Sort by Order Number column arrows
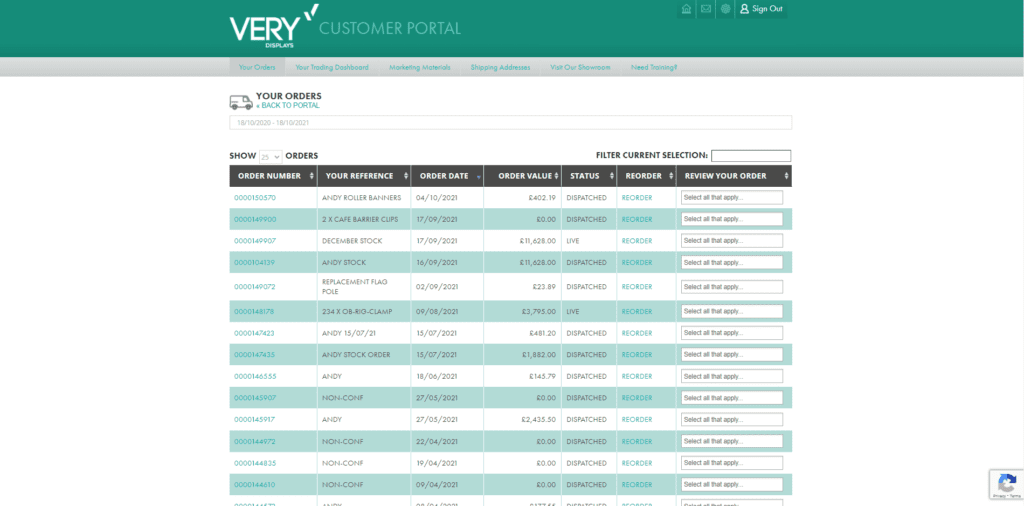 click(312, 176)
